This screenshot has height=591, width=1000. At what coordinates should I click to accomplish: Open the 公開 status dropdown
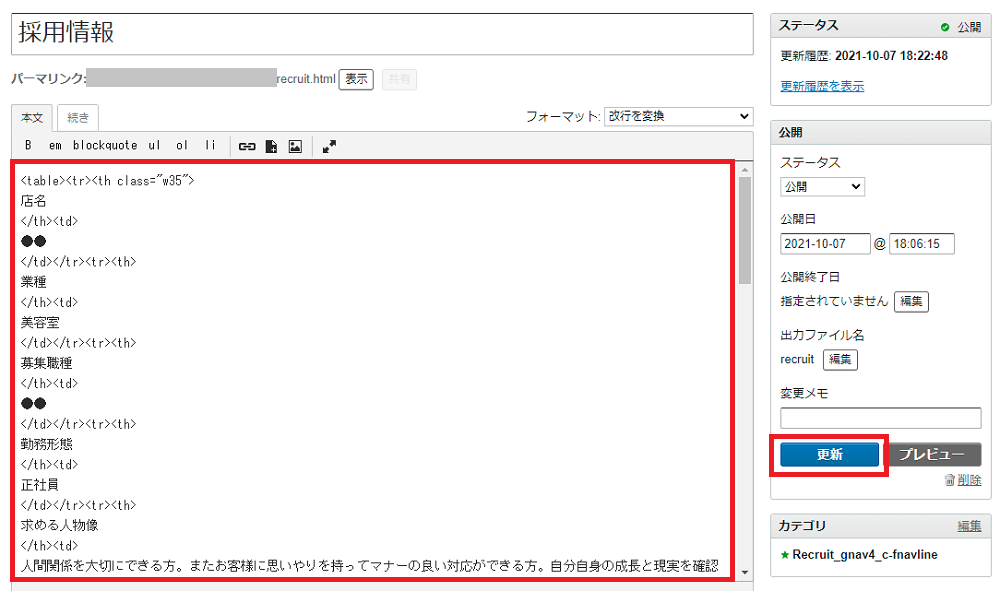(822, 187)
